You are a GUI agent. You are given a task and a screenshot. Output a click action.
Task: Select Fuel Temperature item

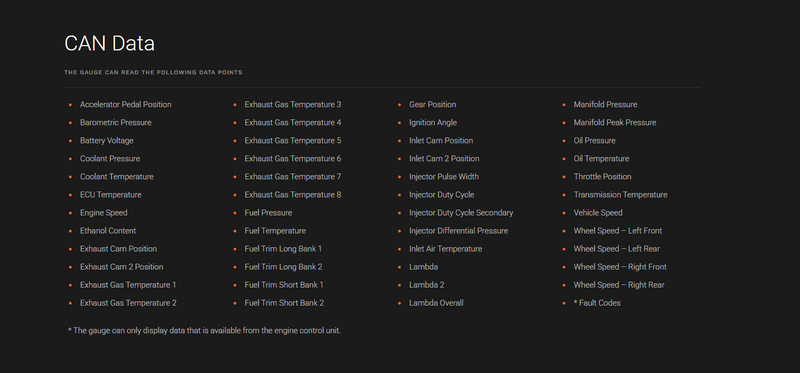tap(275, 231)
